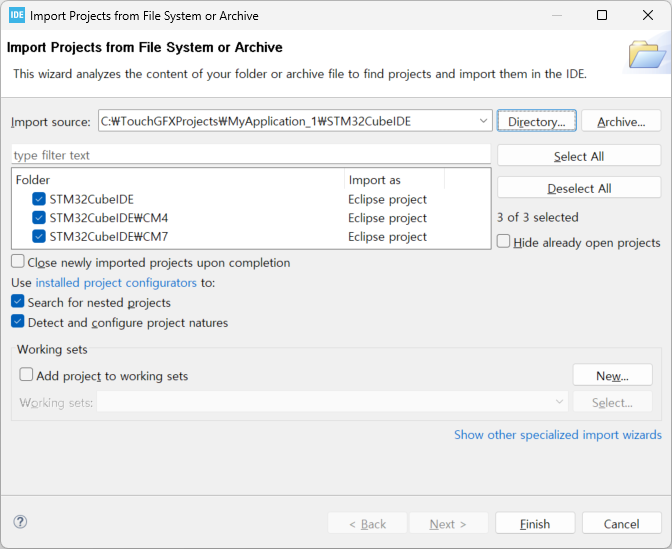Maximize the import dialog window
This screenshot has height=549, width=672.
(x=602, y=15)
